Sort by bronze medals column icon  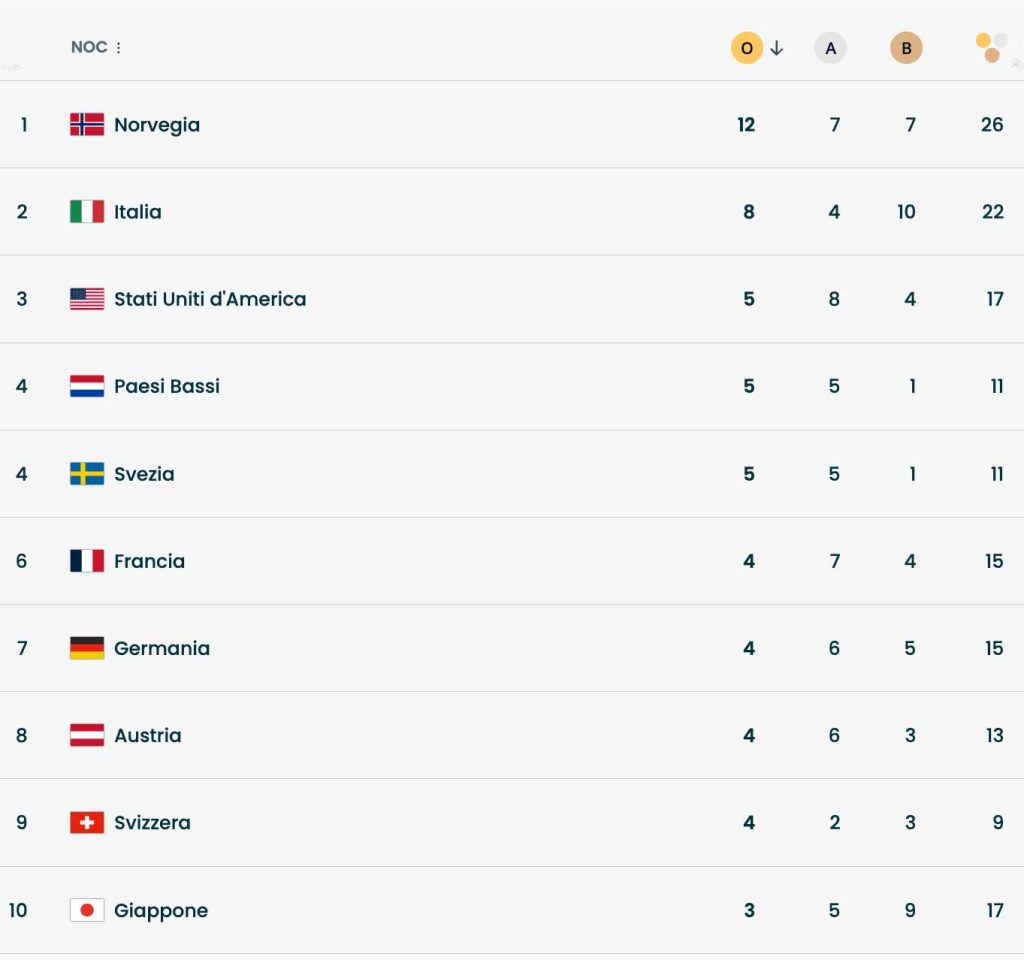(x=906, y=48)
